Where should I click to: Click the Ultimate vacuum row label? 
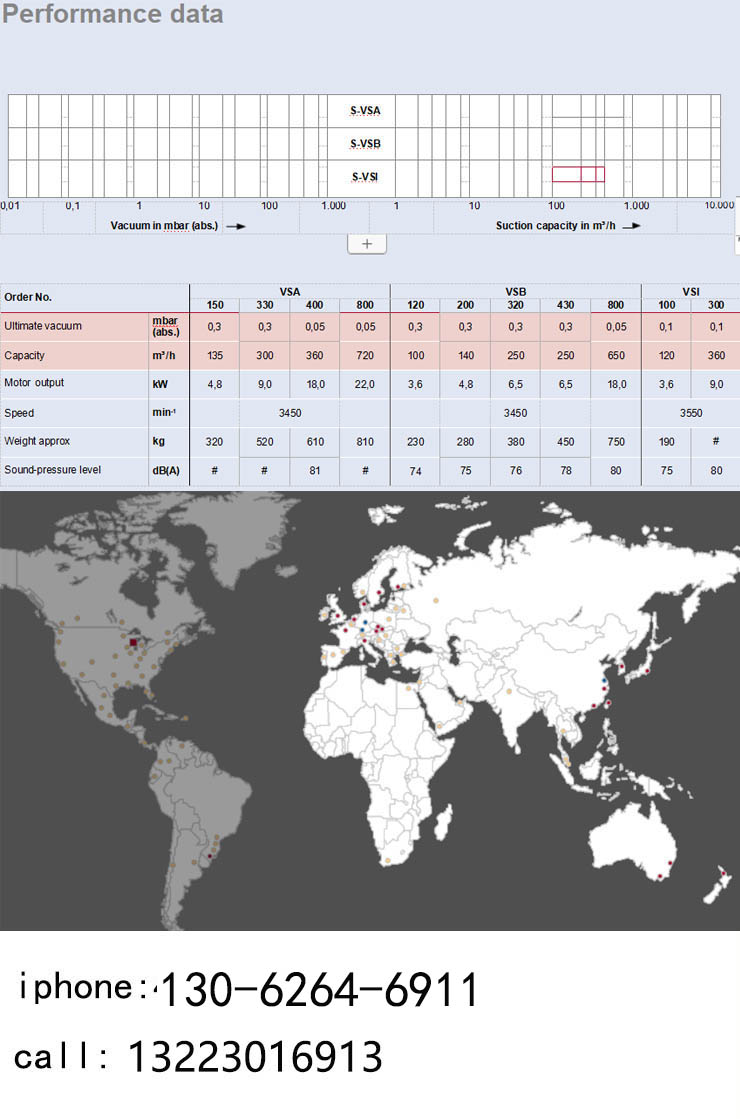tap(42, 326)
